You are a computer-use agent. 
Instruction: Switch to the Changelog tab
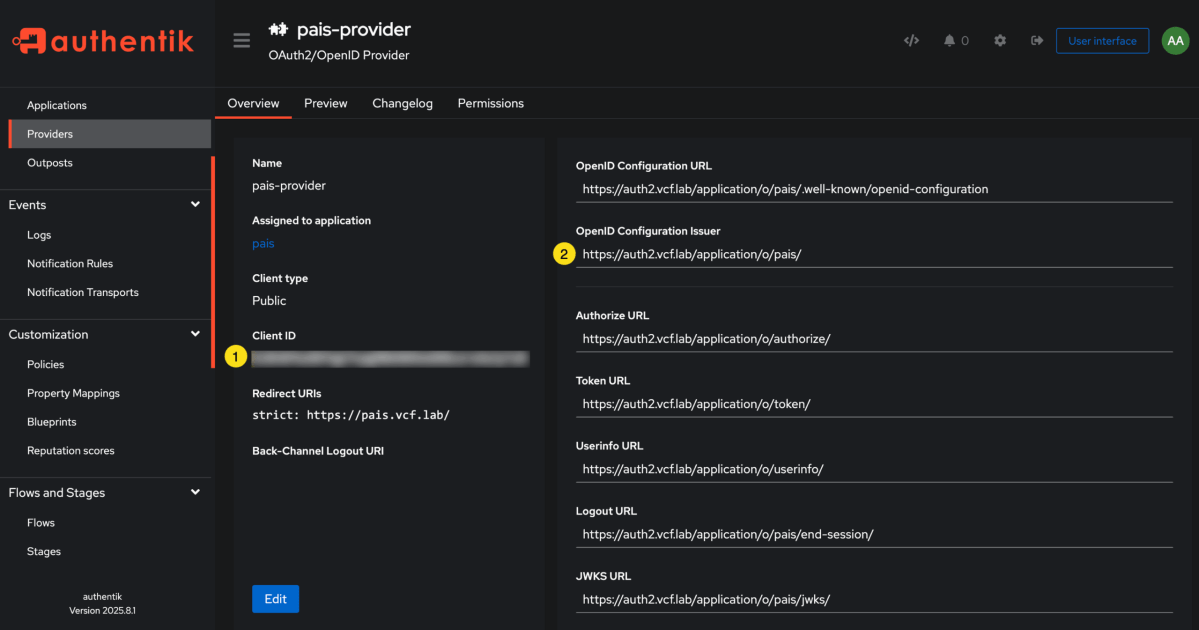click(x=402, y=103)
